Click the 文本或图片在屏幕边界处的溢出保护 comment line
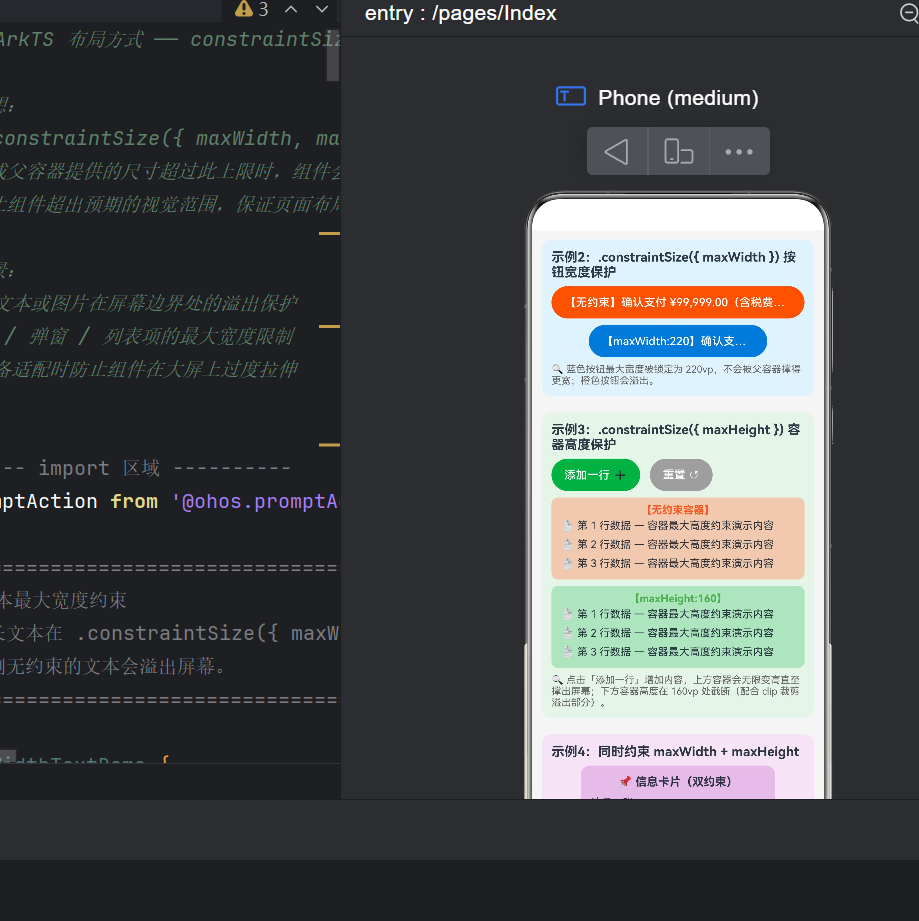This screenshot has height=921, width=919. pos(149,303)
